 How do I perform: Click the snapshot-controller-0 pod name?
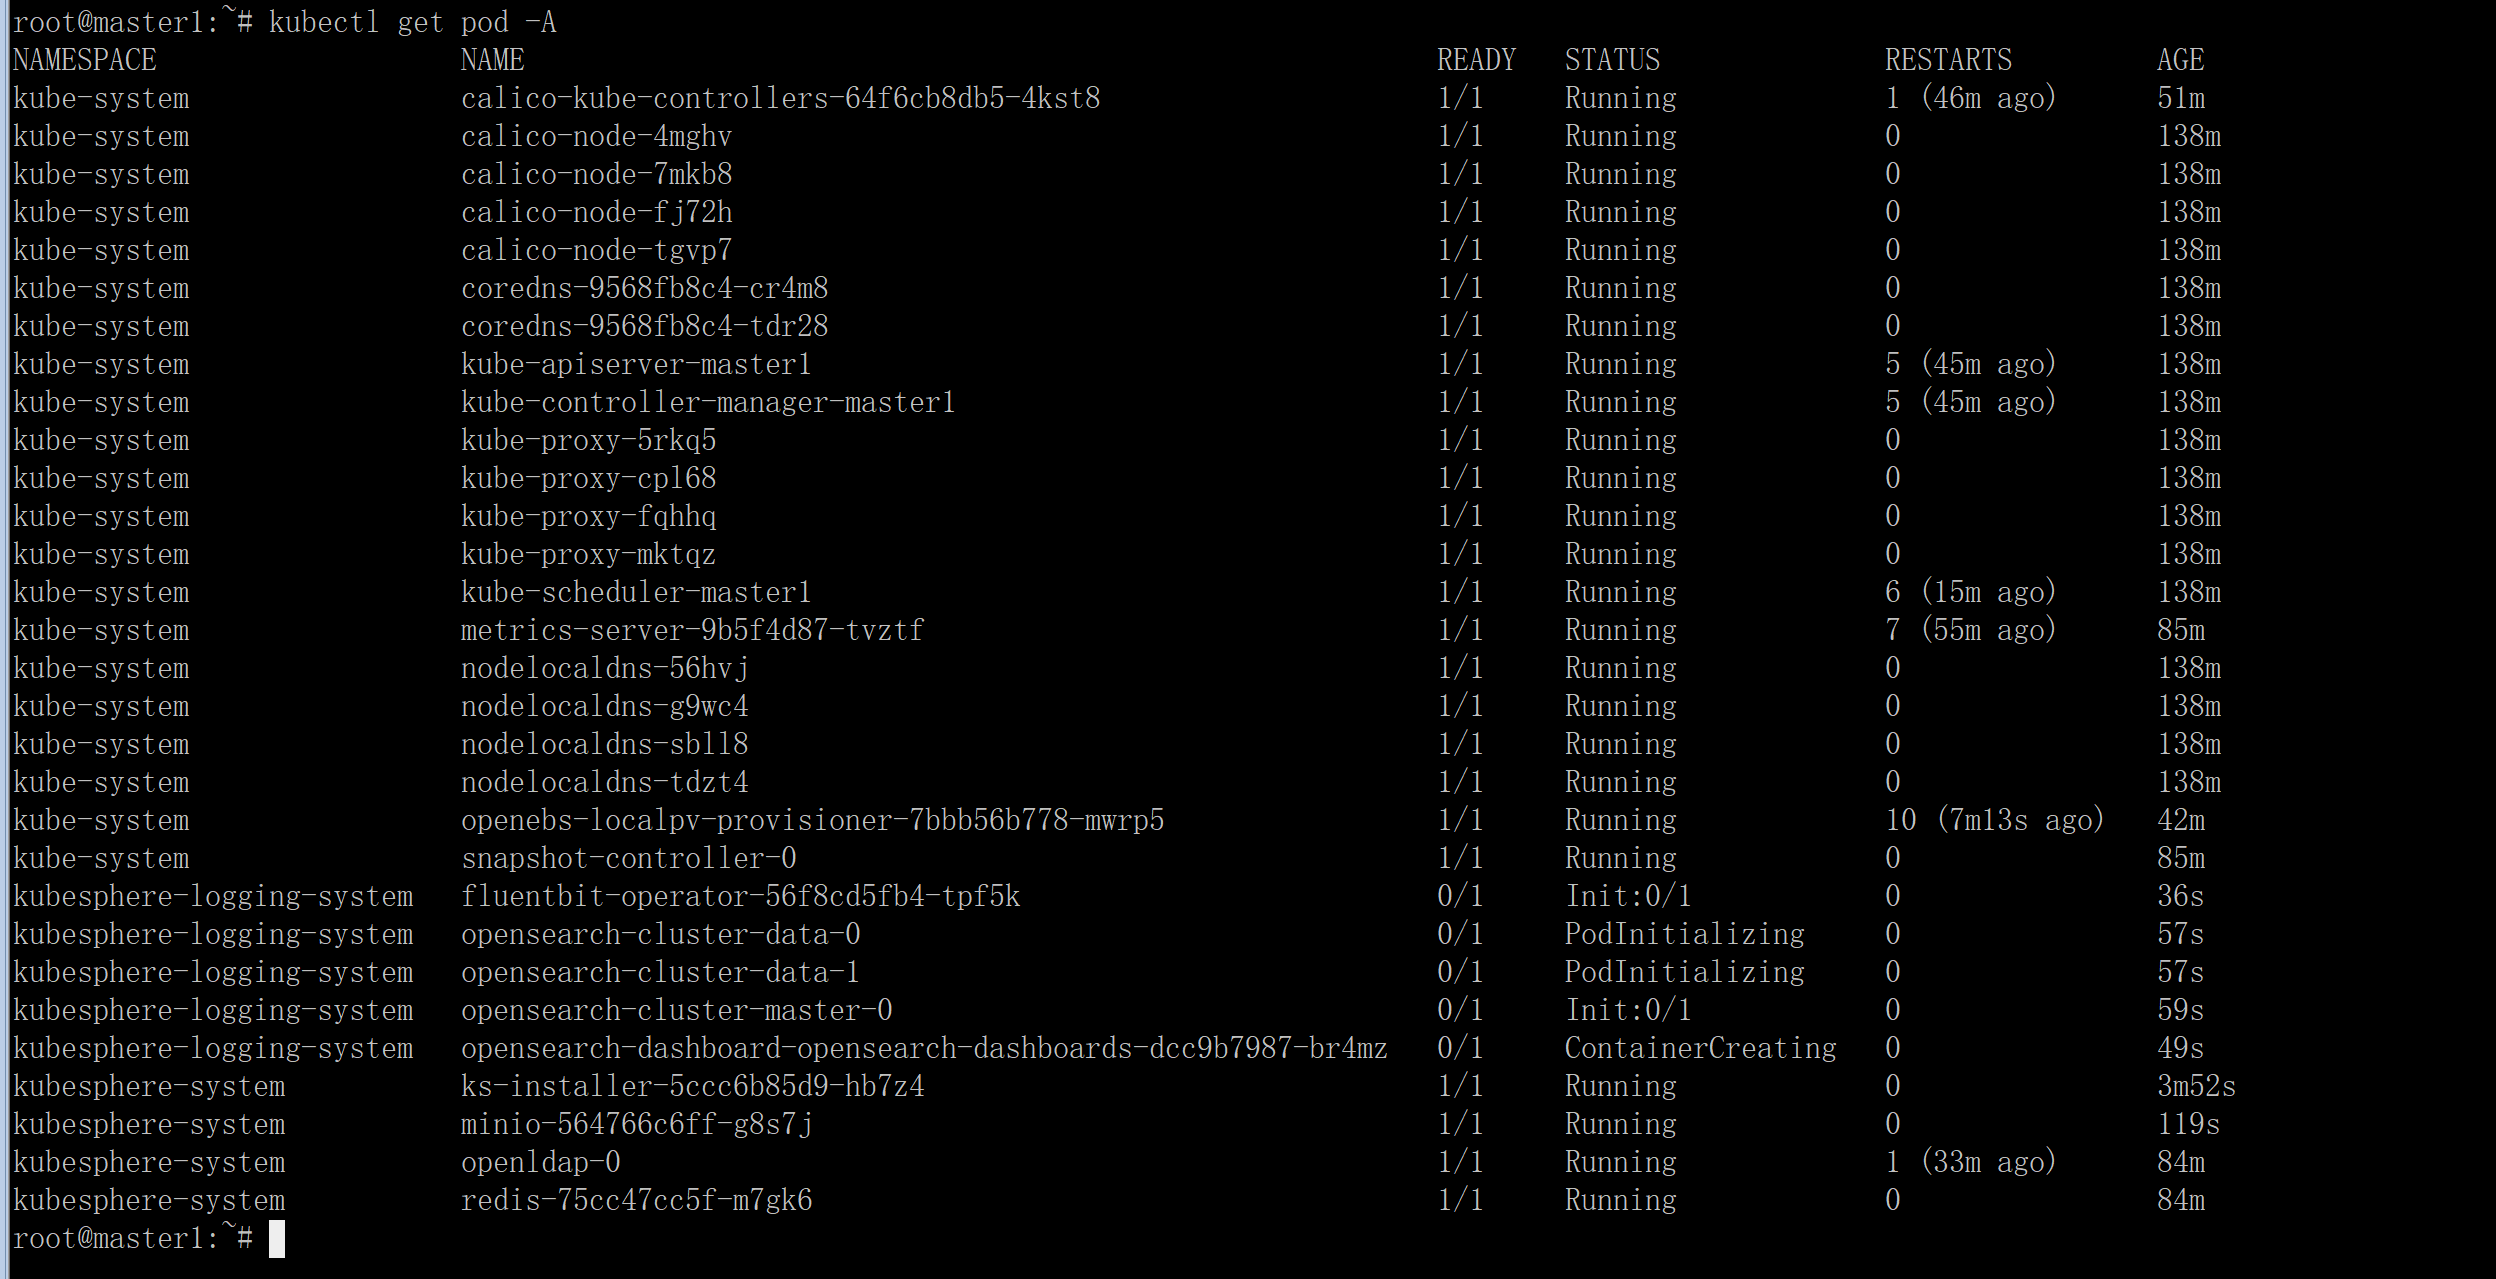628,858
